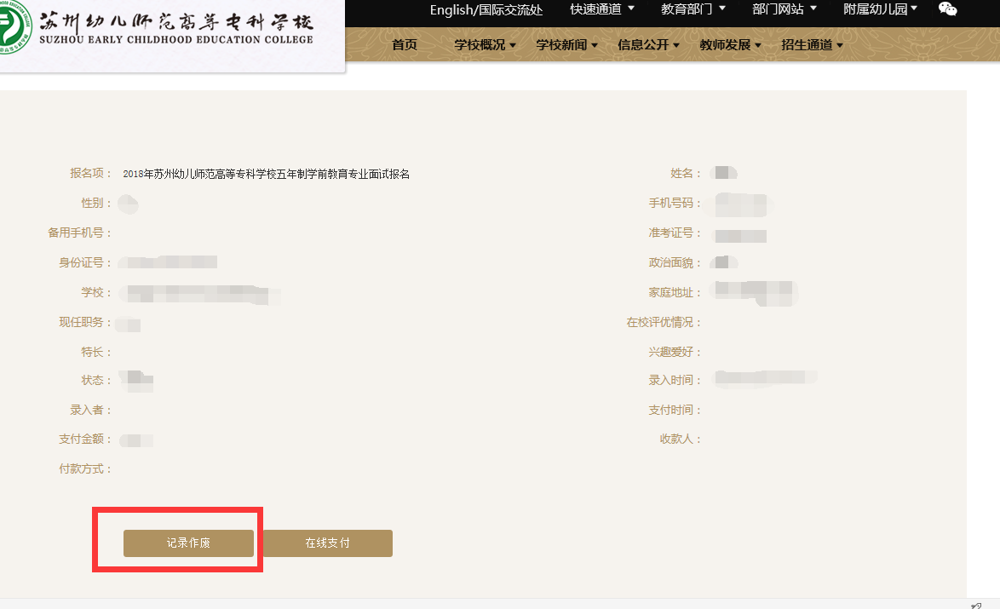Open the 学校新闻 menu
The image size is (1000, 609).
click(x=566, y=45)
